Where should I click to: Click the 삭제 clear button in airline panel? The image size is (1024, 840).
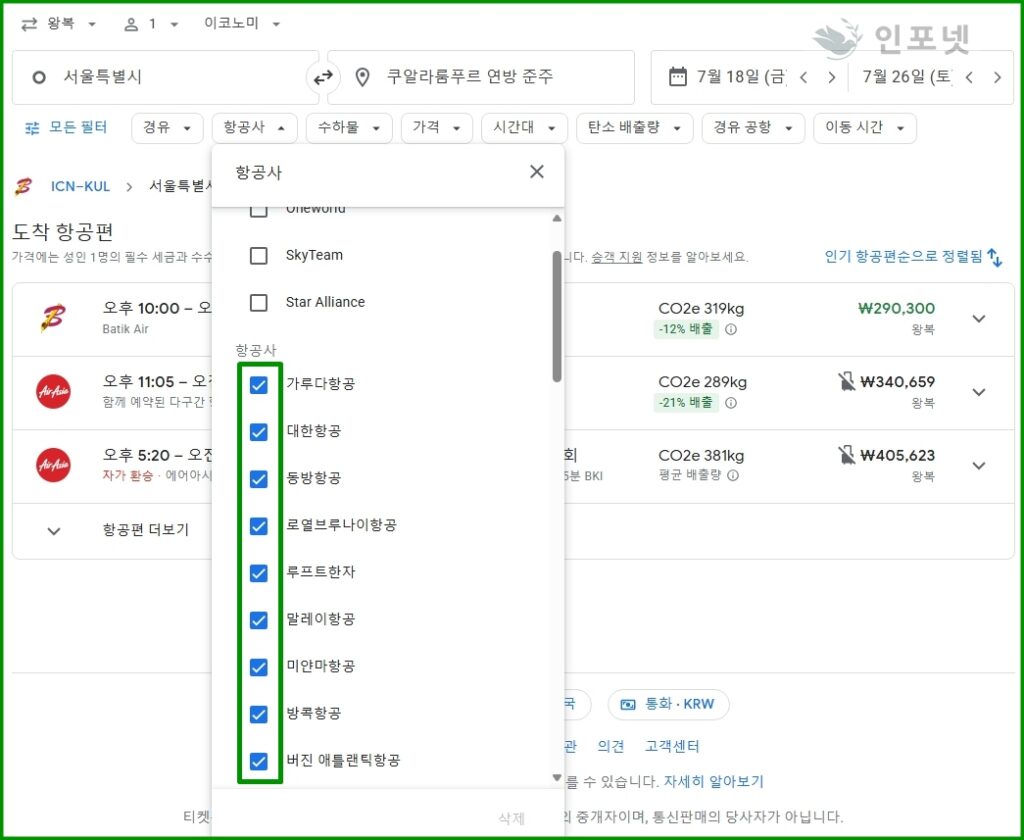point(511,818)
